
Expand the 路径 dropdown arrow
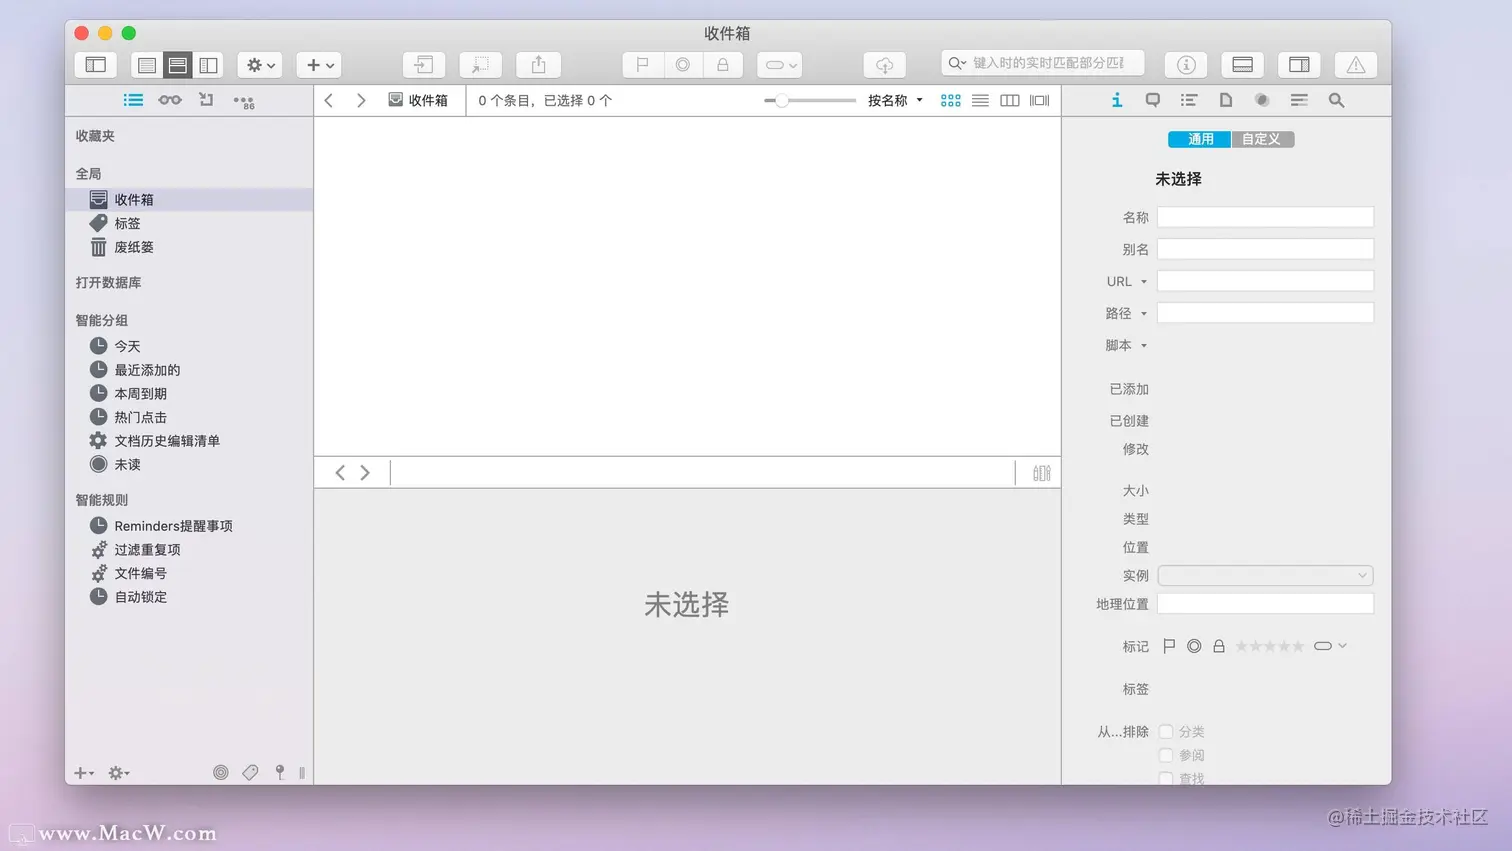coord(1144,314)
